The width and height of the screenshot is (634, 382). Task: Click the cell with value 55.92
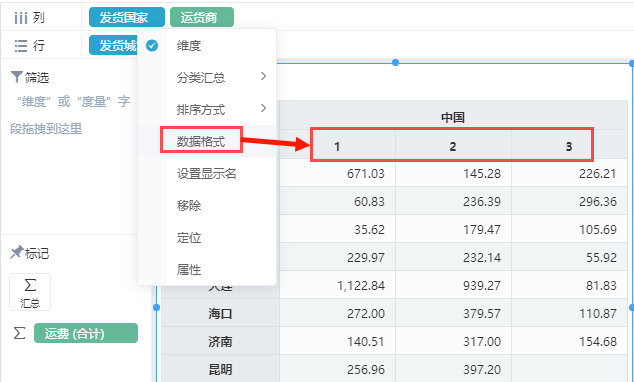(x=569, y=257)
